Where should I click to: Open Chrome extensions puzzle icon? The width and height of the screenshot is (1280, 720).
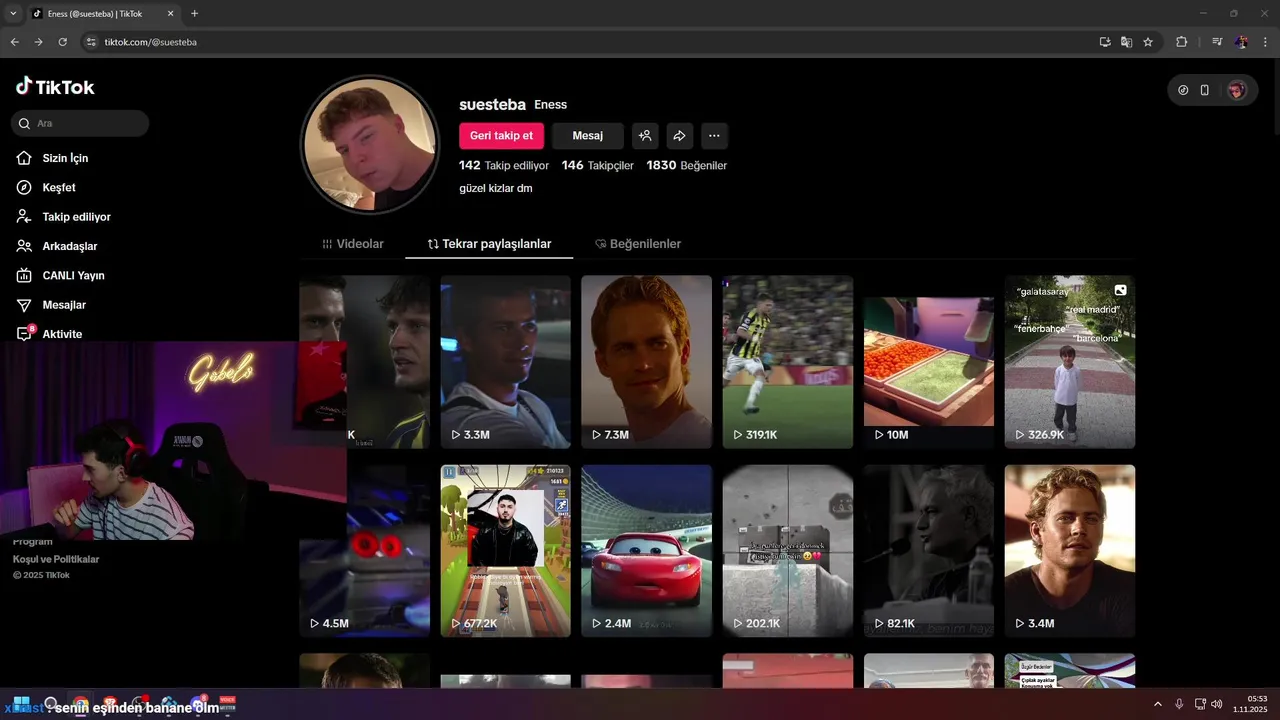coord(1181,42)
